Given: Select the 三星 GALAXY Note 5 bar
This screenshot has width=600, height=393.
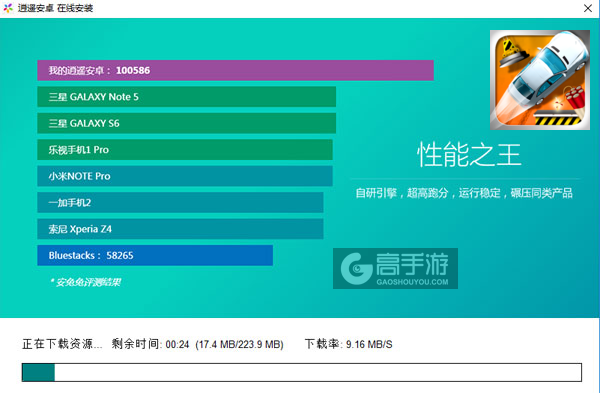Looking at the screenshot, I should pos(186,96).
